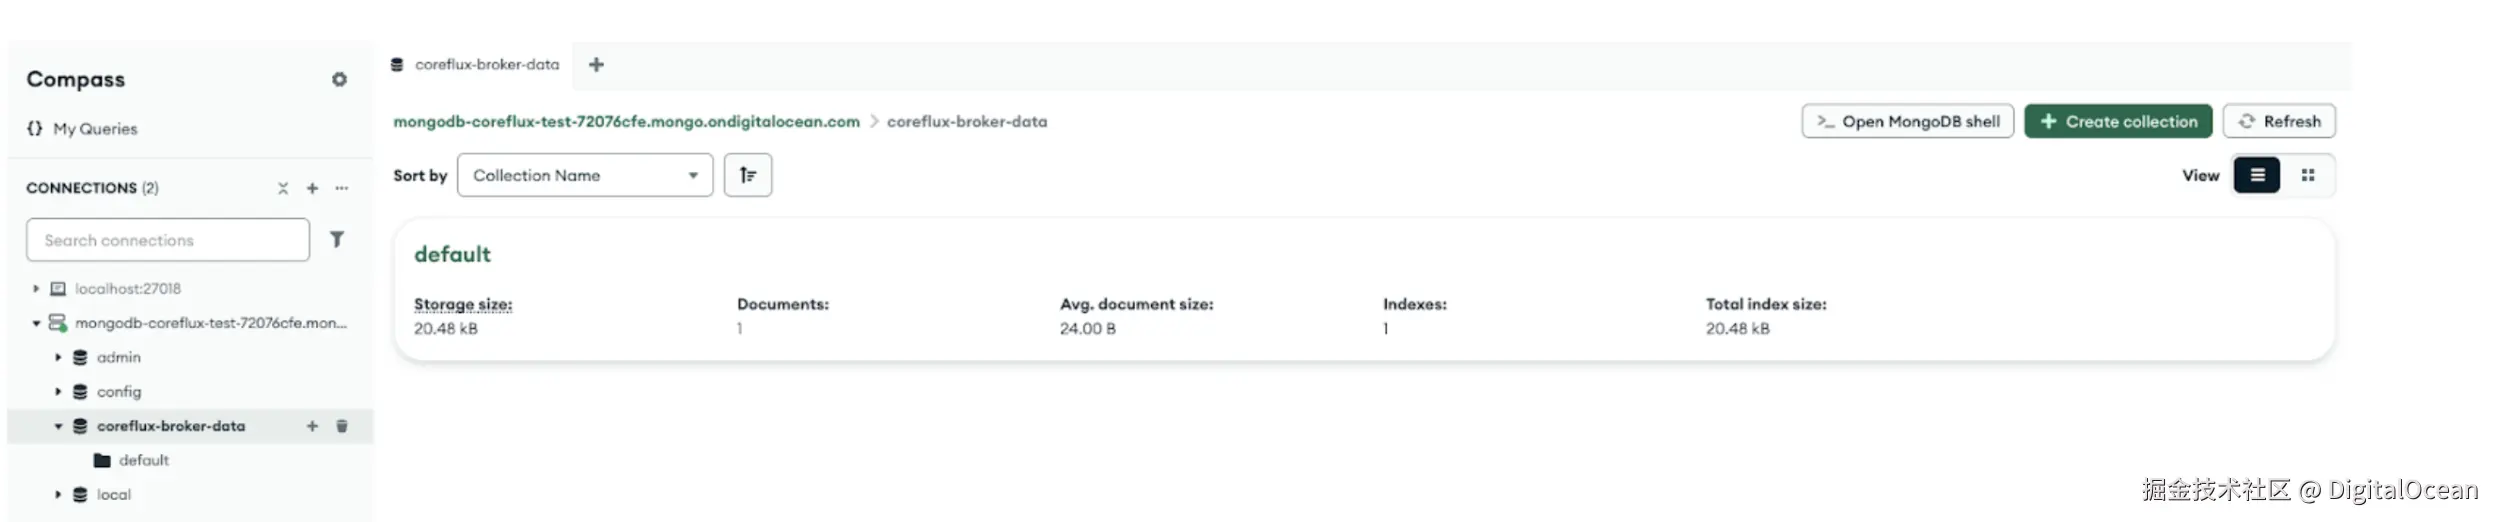Open new tab with plus icon
2496x522 pixels.
(596, 65)
